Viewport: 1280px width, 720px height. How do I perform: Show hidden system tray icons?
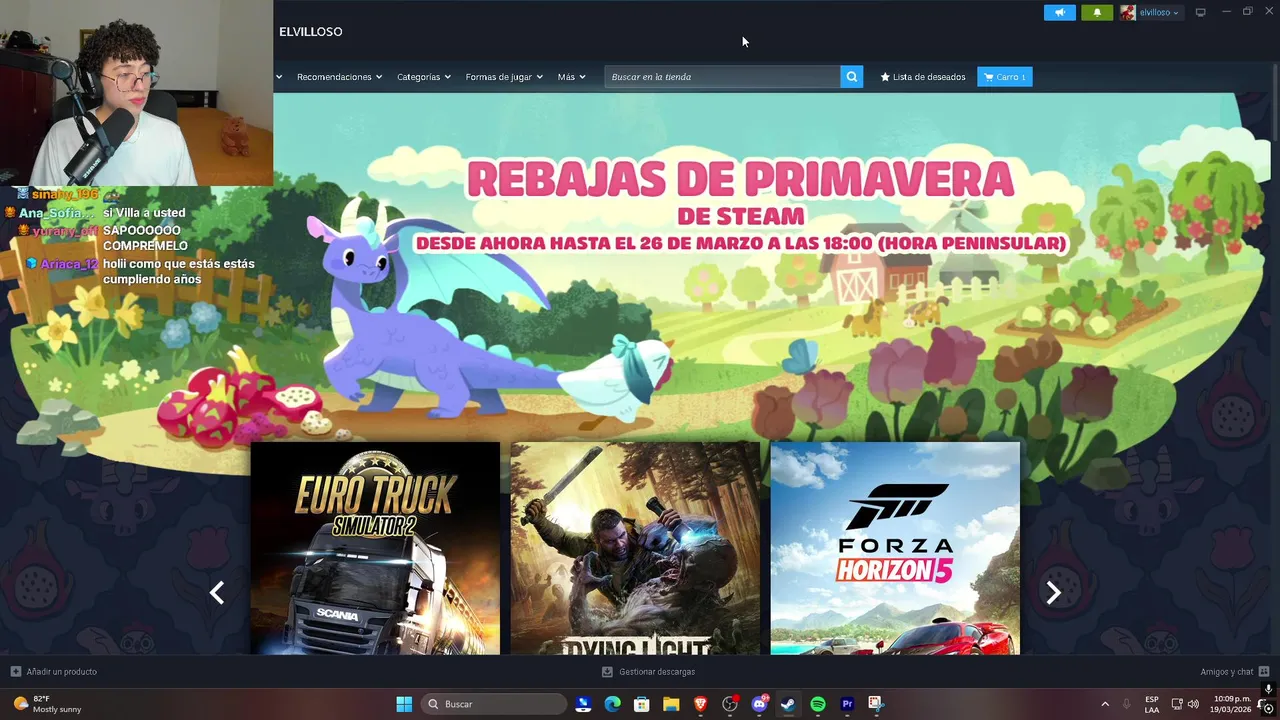[1105, 704]
